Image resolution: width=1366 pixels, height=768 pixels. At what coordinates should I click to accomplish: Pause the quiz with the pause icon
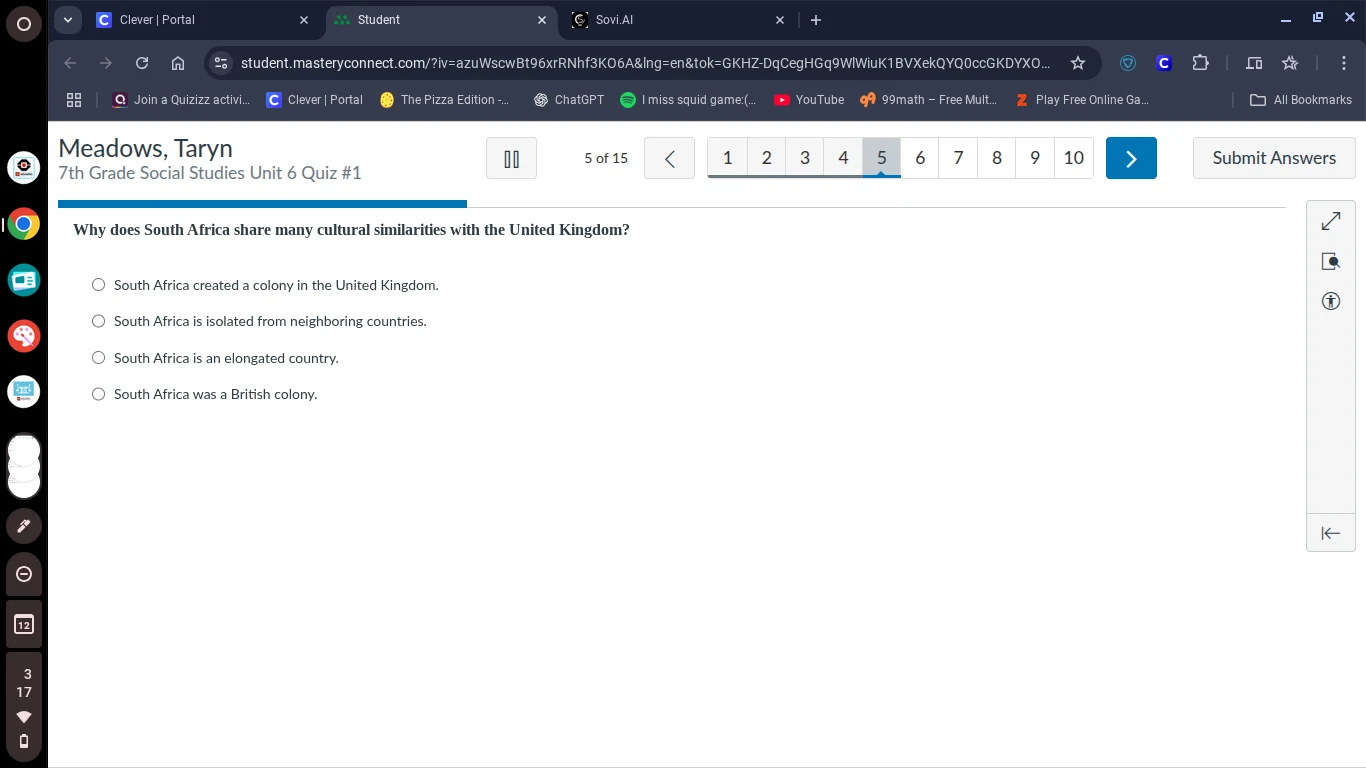[x=511, y=158]
